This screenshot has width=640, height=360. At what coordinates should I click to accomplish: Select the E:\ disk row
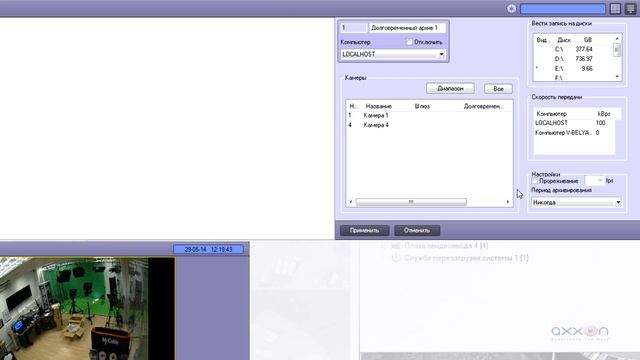(x=573, y=69)
